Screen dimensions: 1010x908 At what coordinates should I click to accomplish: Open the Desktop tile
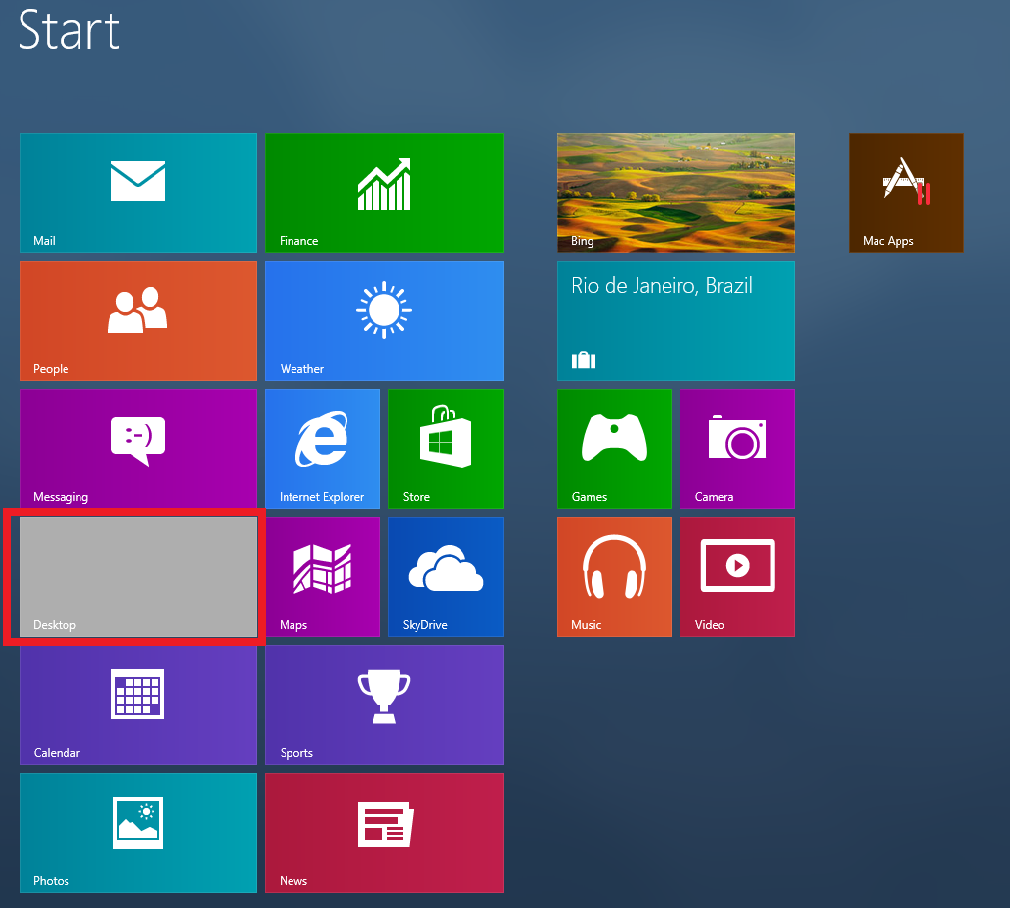[x=138, y=577]
